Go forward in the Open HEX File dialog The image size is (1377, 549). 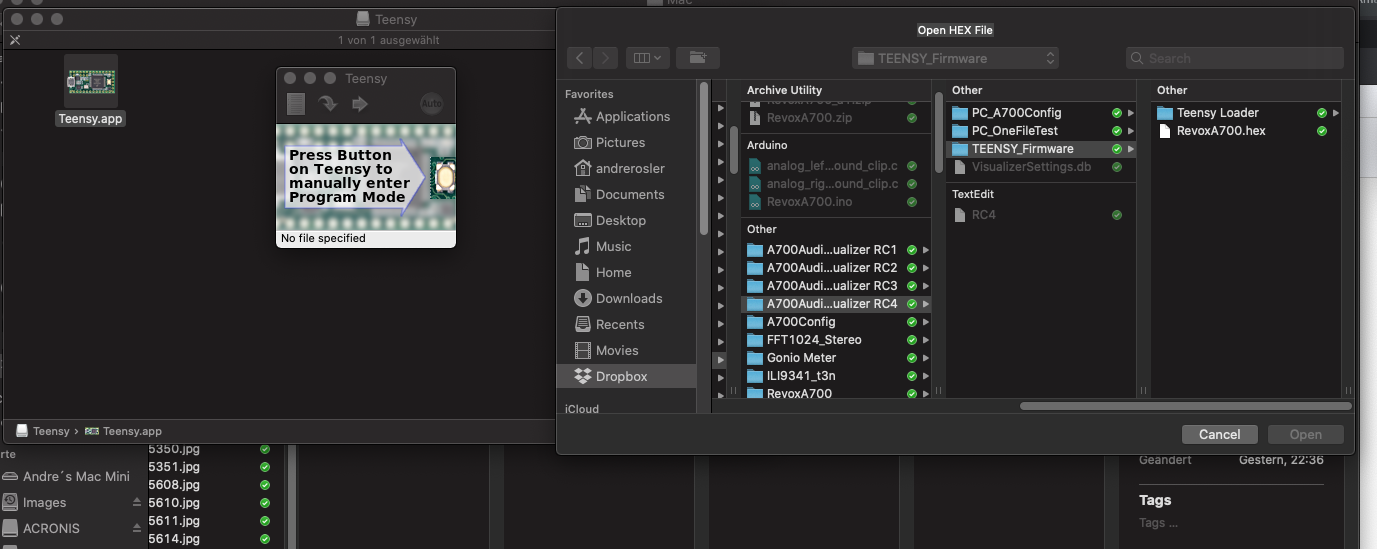point(607,58)
